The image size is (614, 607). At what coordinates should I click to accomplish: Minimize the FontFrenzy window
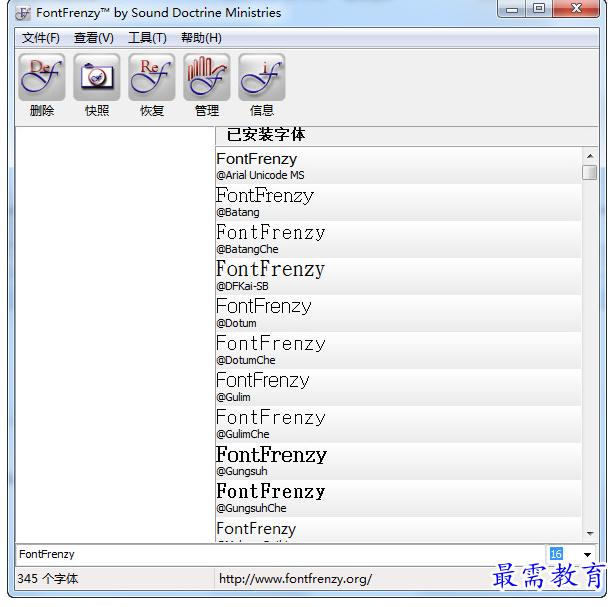pos(511,9)
